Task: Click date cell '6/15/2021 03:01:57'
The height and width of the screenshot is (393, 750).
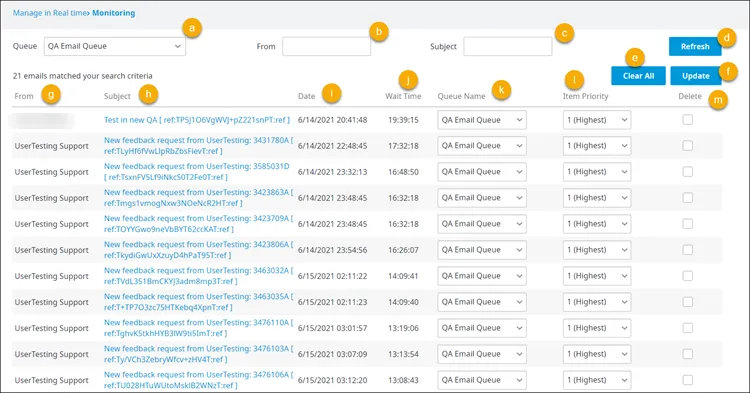Action: pyautogui.click(x=332, y=328)
